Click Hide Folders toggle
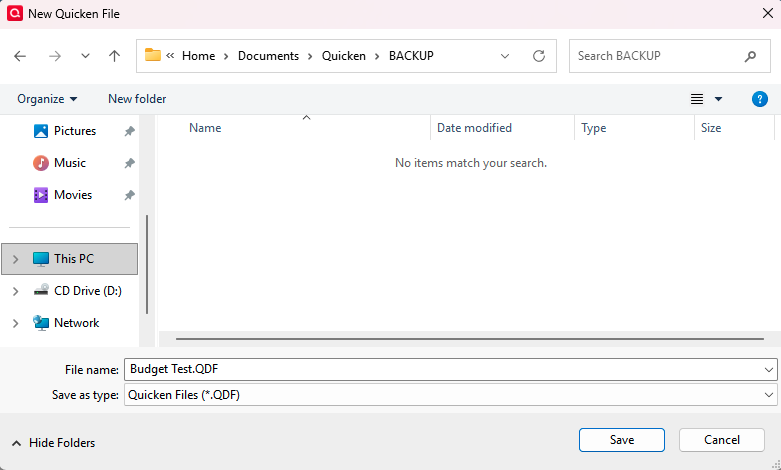The height and width of the screenshot is (470, 781). [53, 443]
